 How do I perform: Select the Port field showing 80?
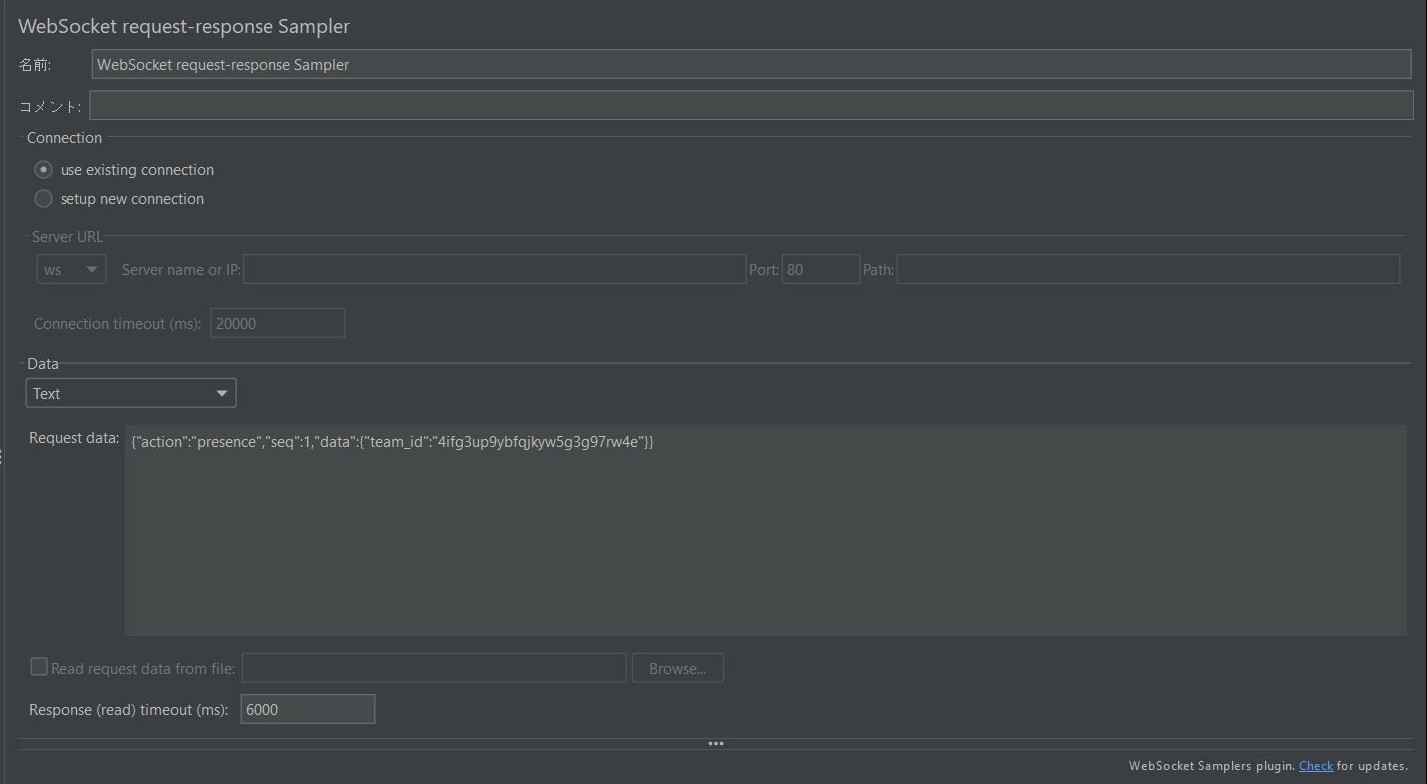(820, 268)
